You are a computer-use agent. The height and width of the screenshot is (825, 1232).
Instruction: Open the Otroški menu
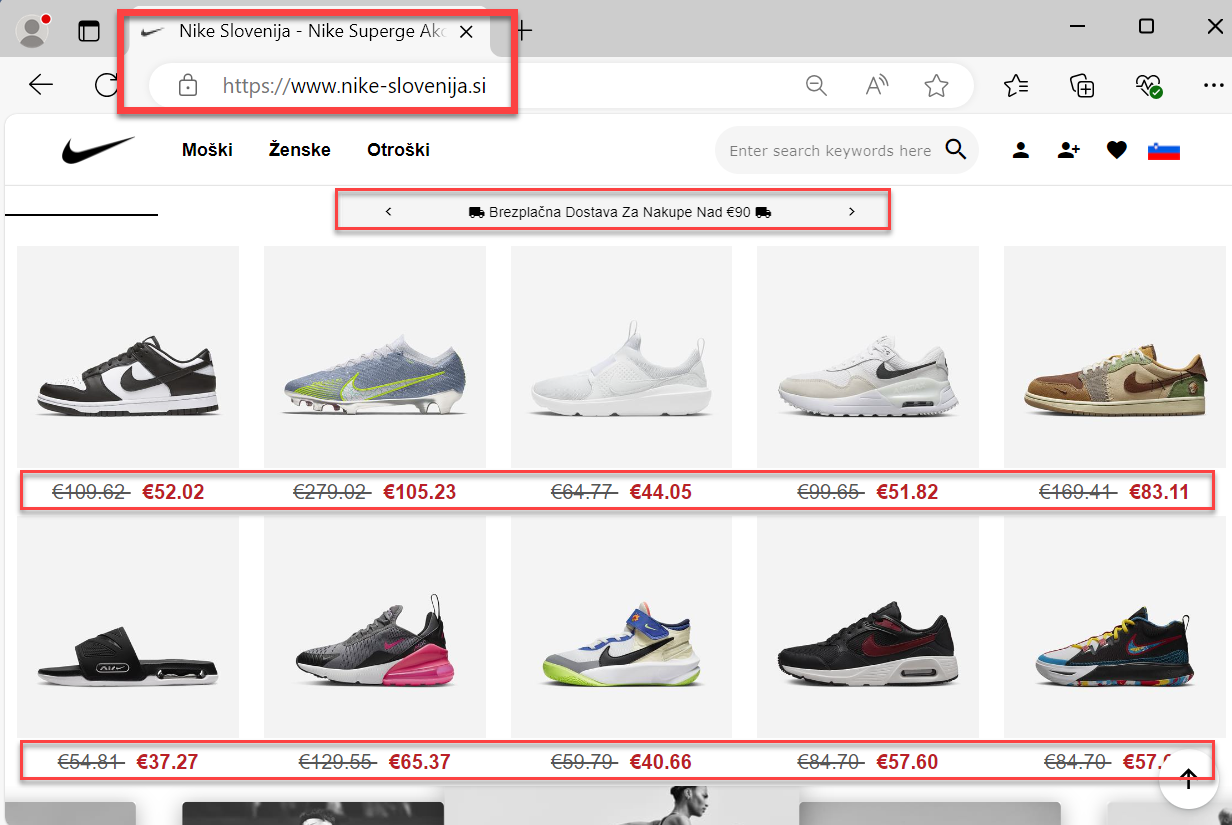(x=398, y=150)
